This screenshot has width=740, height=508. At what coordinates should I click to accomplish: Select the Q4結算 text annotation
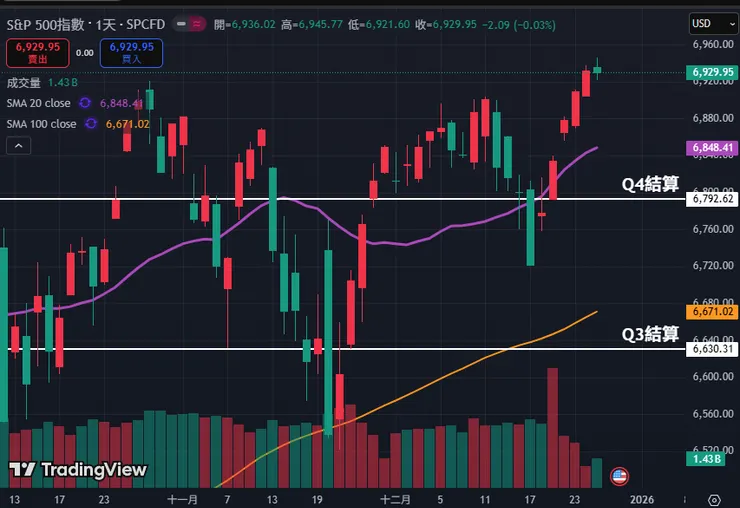[x=650, y=184]
